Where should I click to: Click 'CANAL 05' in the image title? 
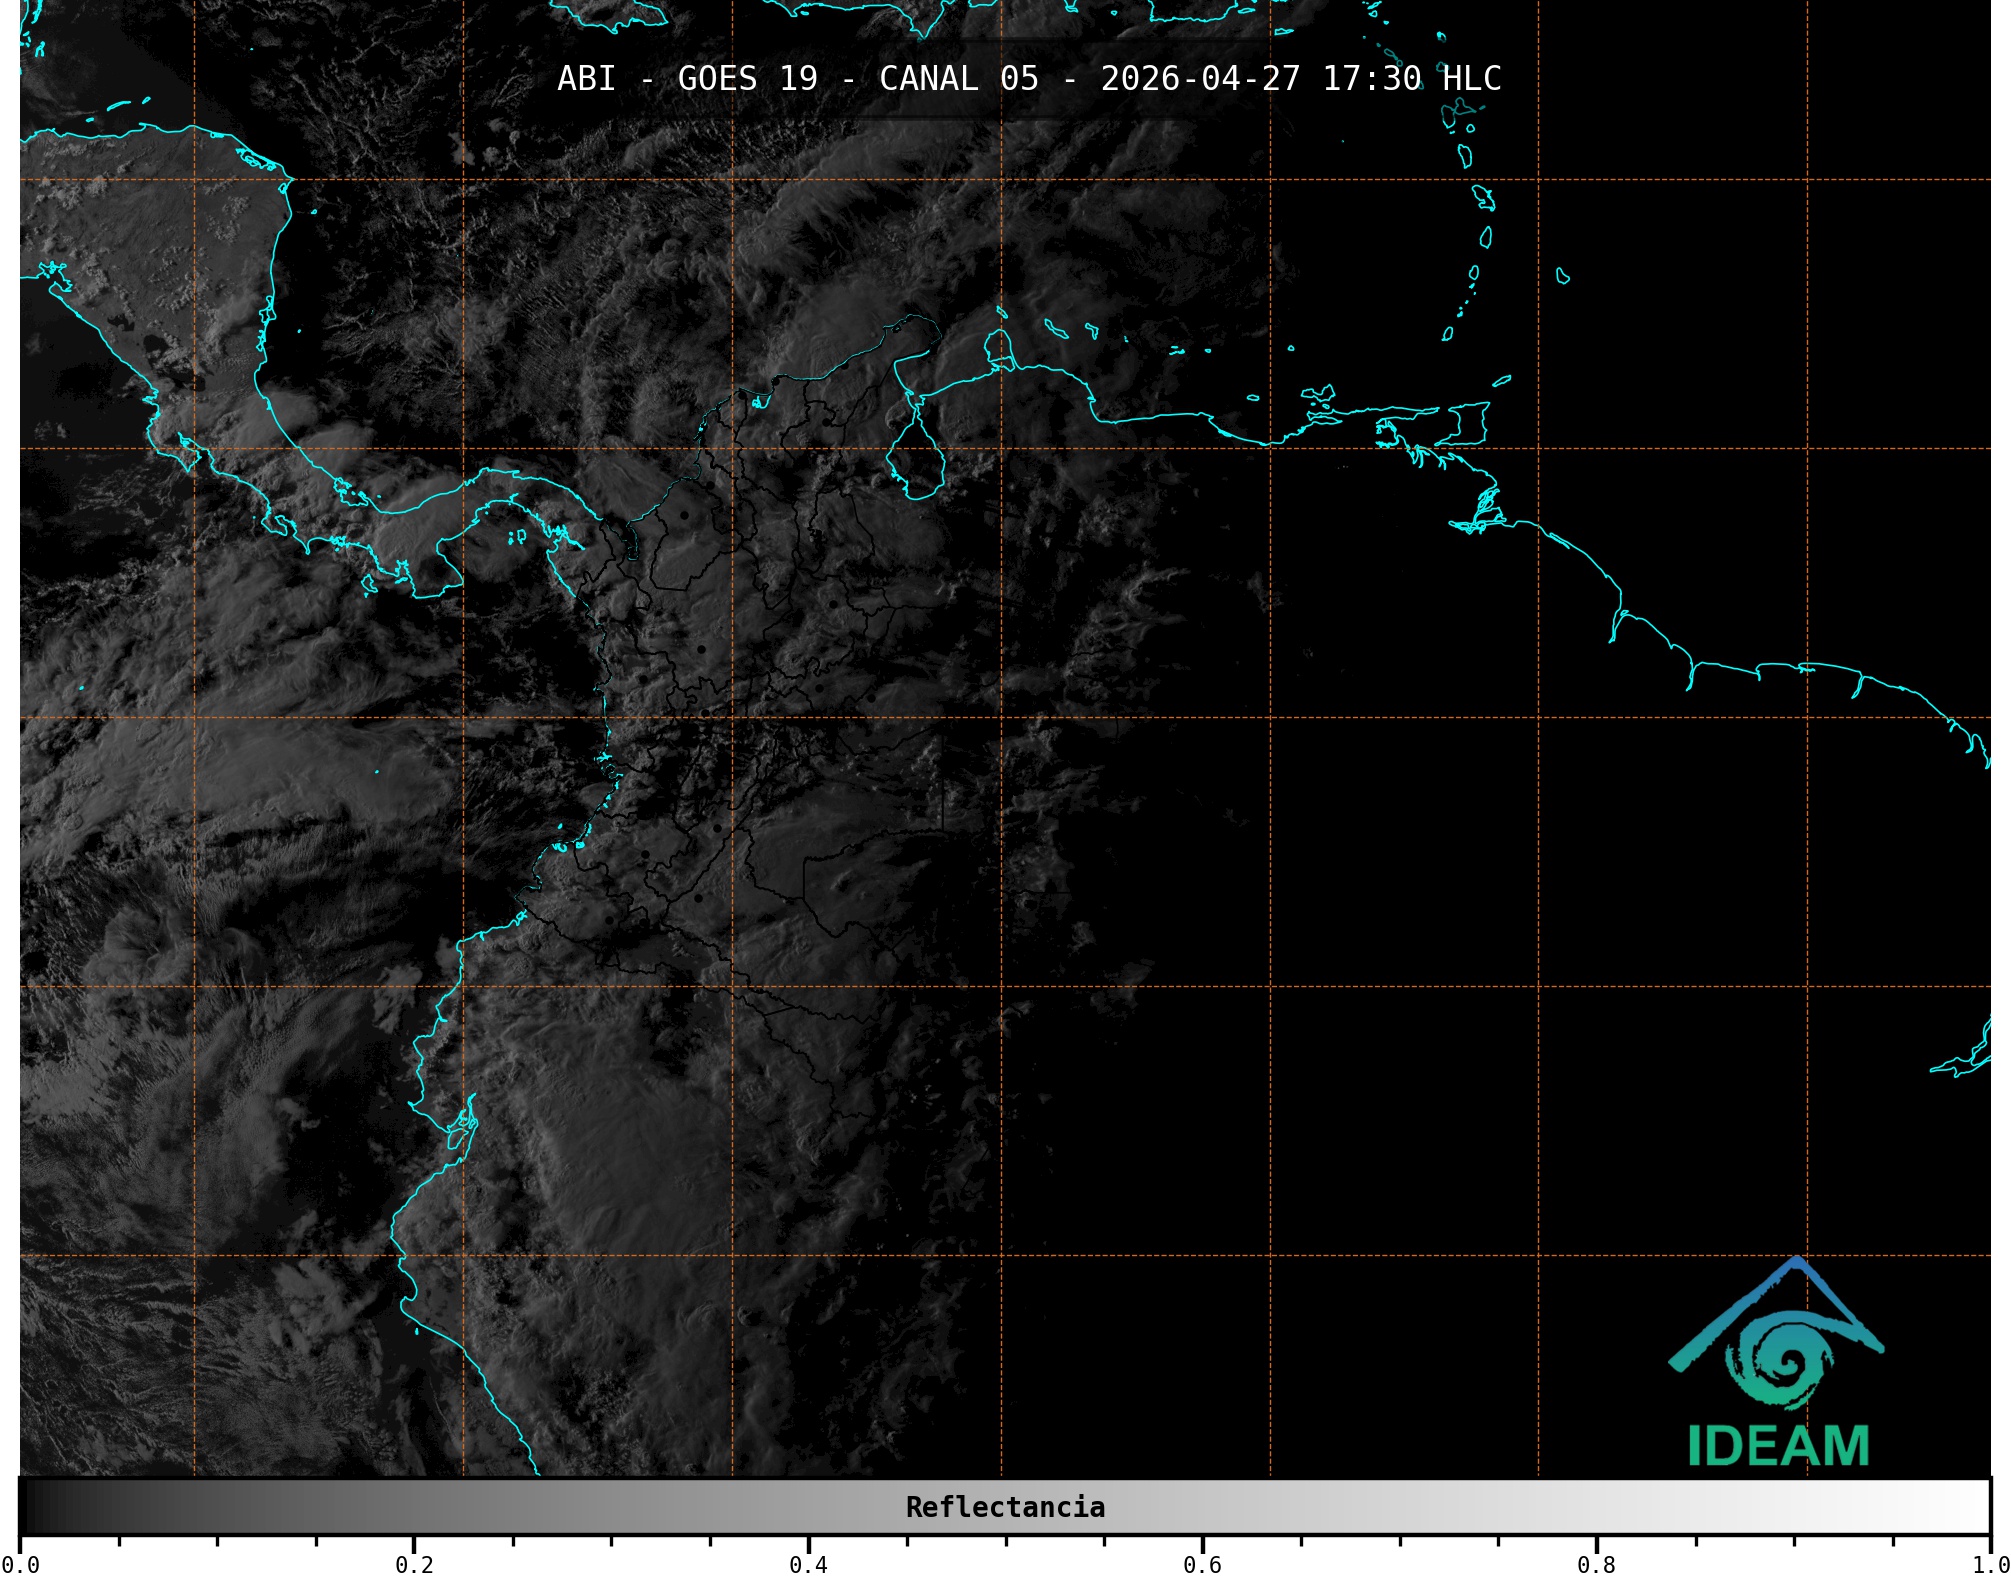(x=958, y=79)
